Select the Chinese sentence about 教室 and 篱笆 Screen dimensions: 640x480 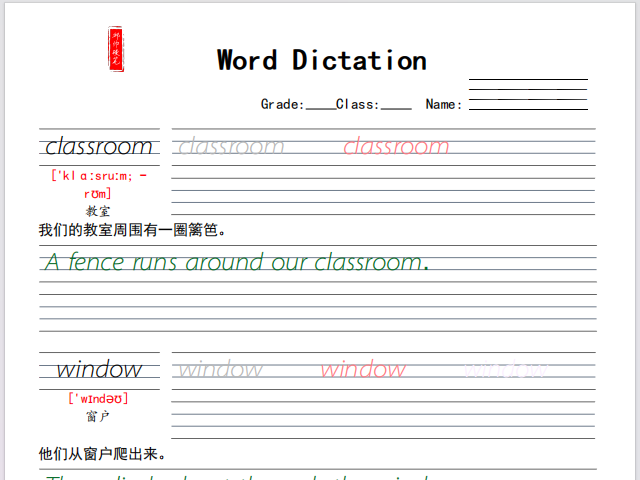point(132,231)
